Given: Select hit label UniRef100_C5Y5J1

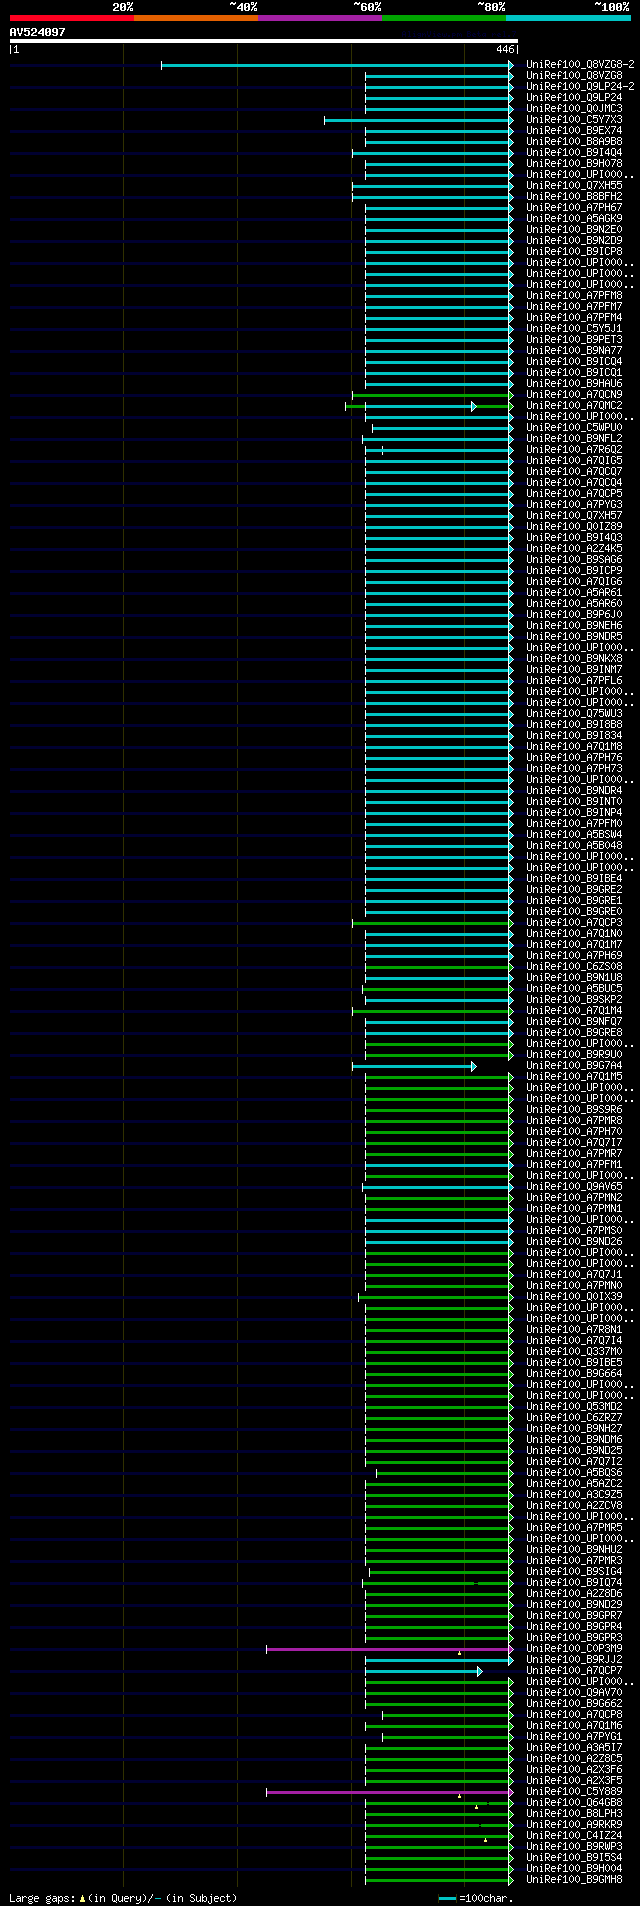Looking at the screenshot, I should coord(574,328).
